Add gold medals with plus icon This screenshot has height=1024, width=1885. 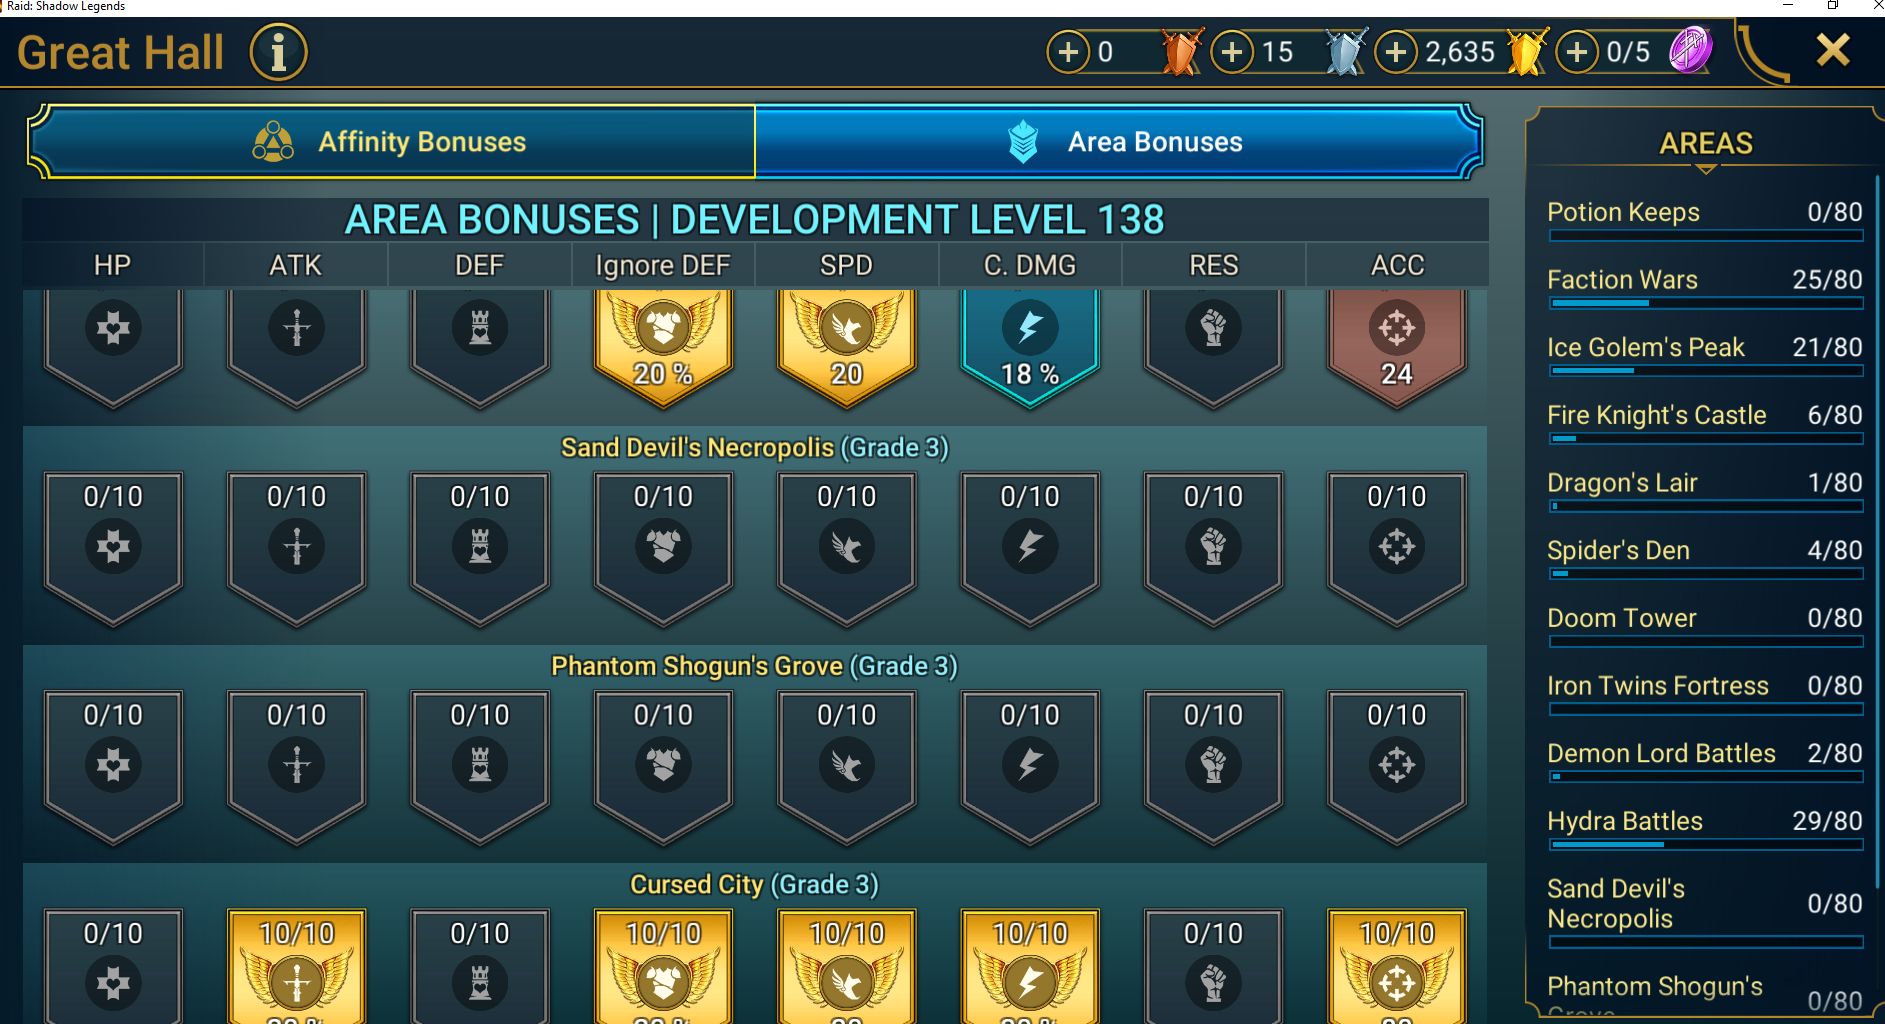tap(1396, 52)
